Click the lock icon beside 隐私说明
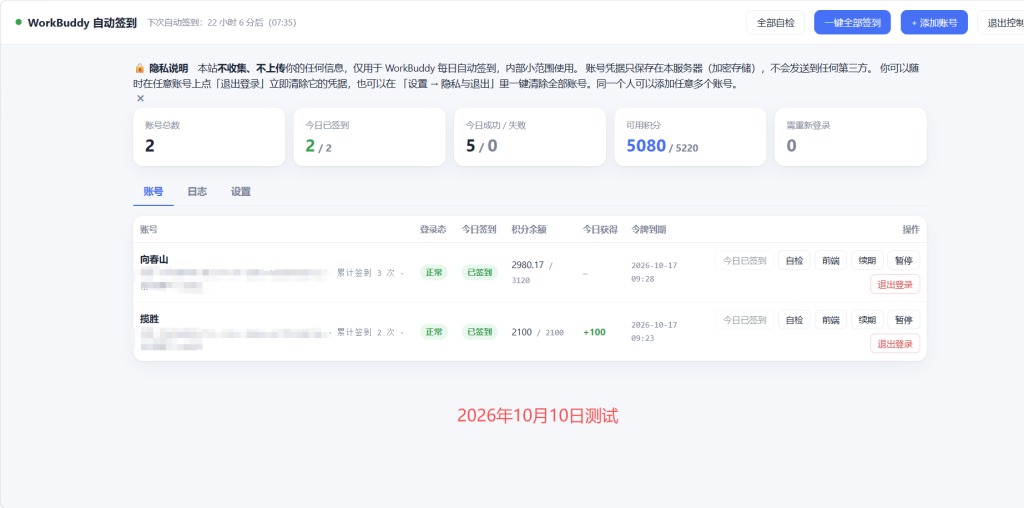 click(140, 68)
